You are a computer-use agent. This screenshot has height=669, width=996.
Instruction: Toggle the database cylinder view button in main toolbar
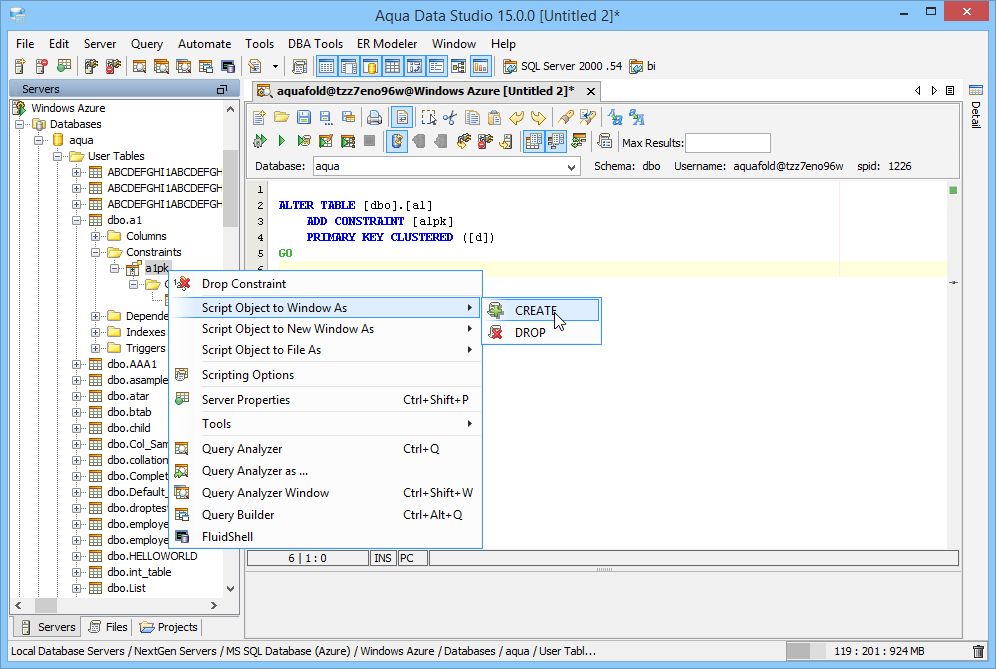(x=370, y=66)
